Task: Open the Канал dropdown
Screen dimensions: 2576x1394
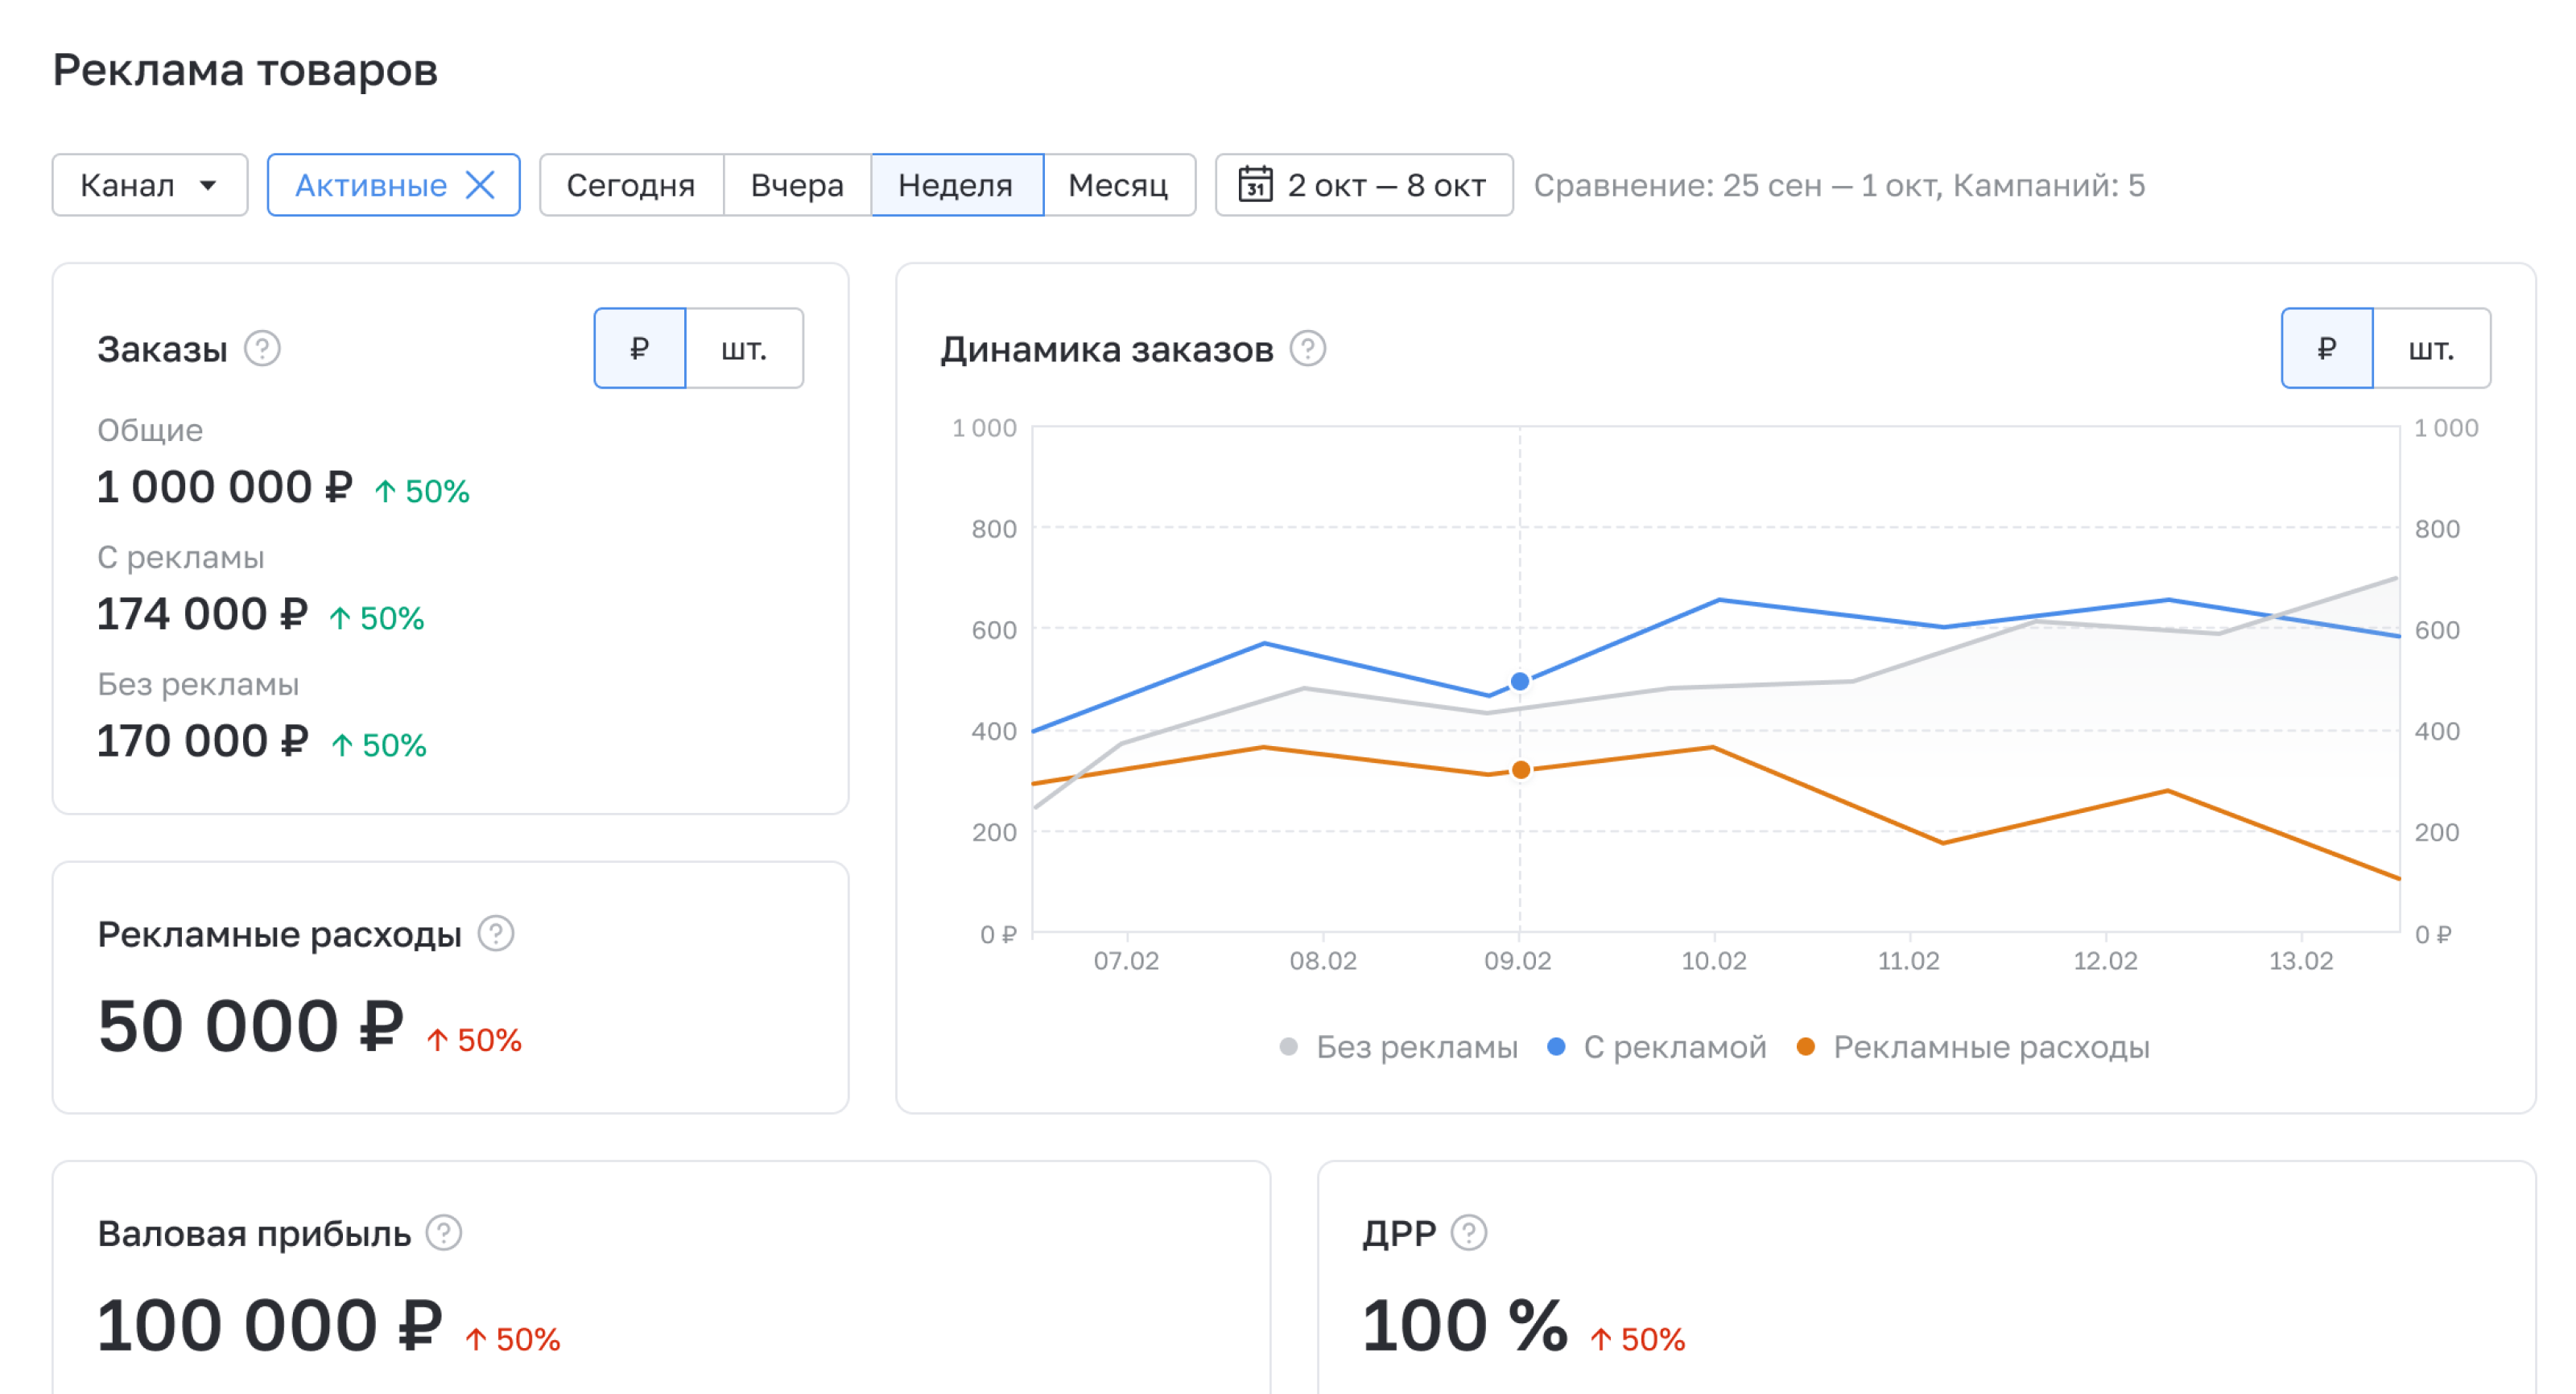Action: (x=149, y=185)
